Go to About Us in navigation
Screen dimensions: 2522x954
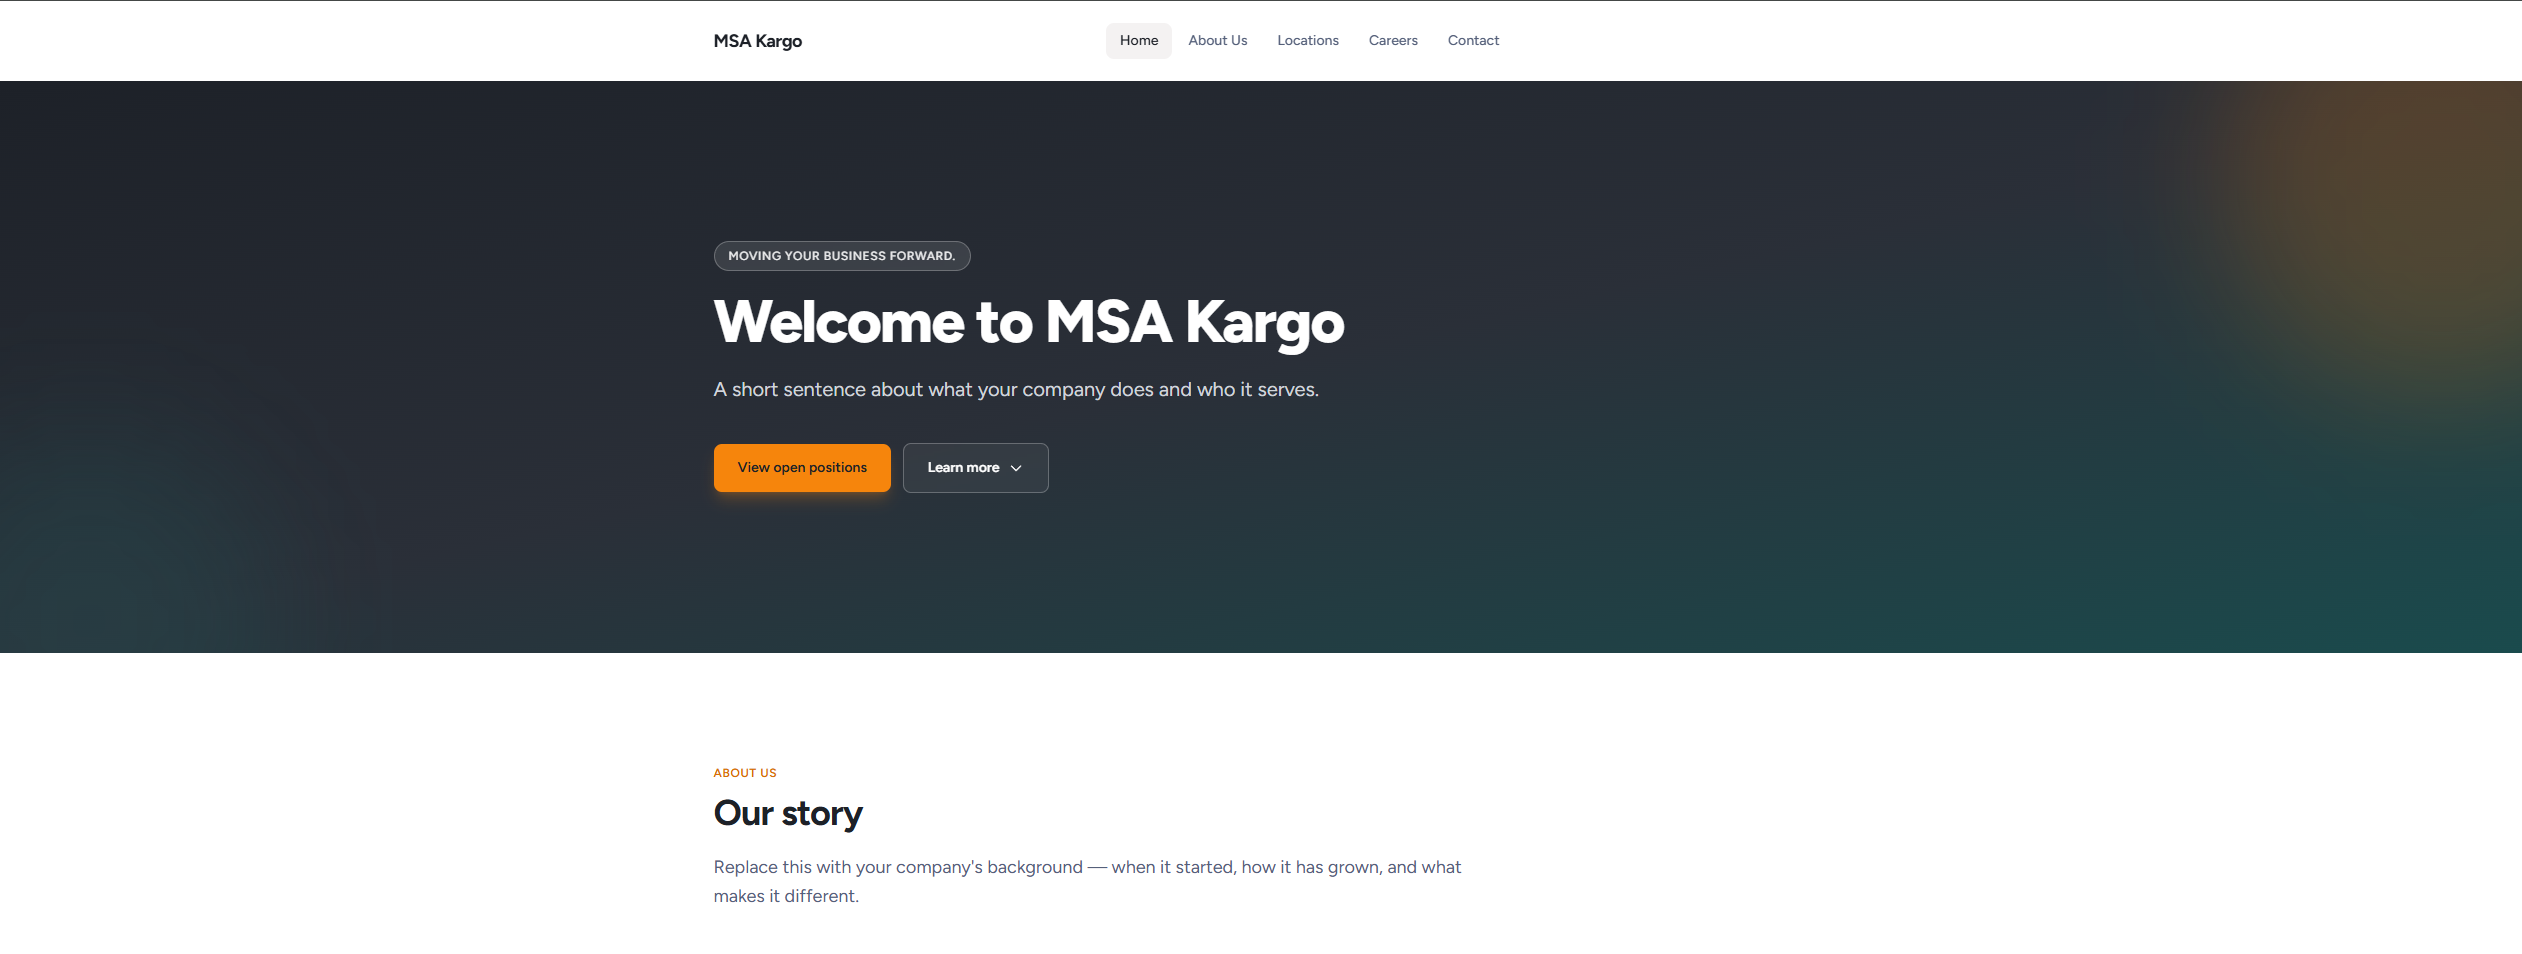click(1217, 41)
